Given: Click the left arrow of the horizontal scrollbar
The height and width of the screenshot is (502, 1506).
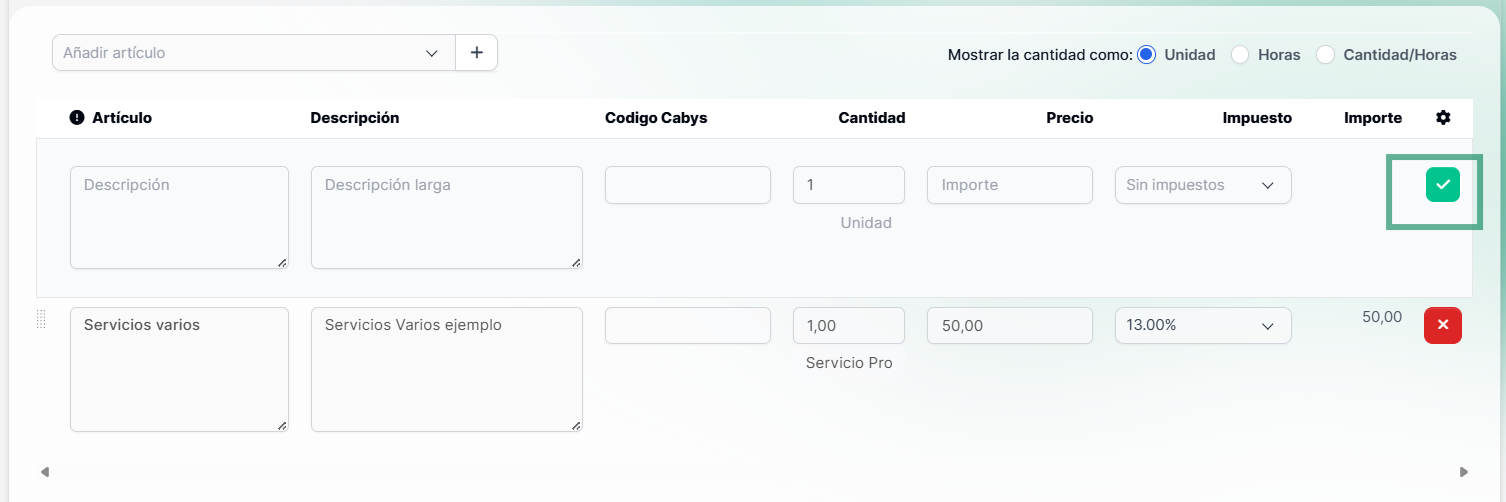Looking at the screenshot, I should click(45, 471).
